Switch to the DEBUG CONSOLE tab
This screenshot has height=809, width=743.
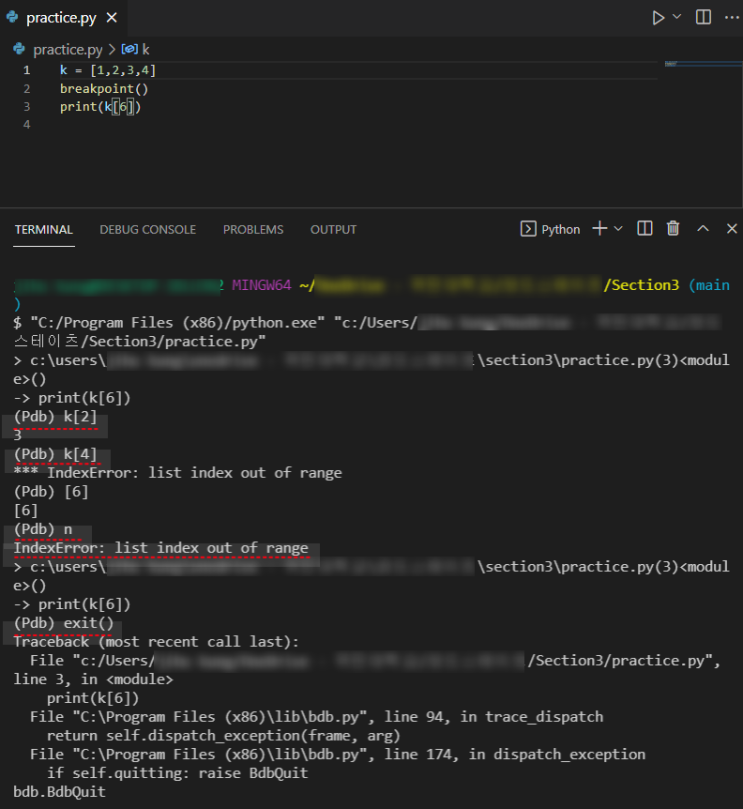[x=148, y=230]
